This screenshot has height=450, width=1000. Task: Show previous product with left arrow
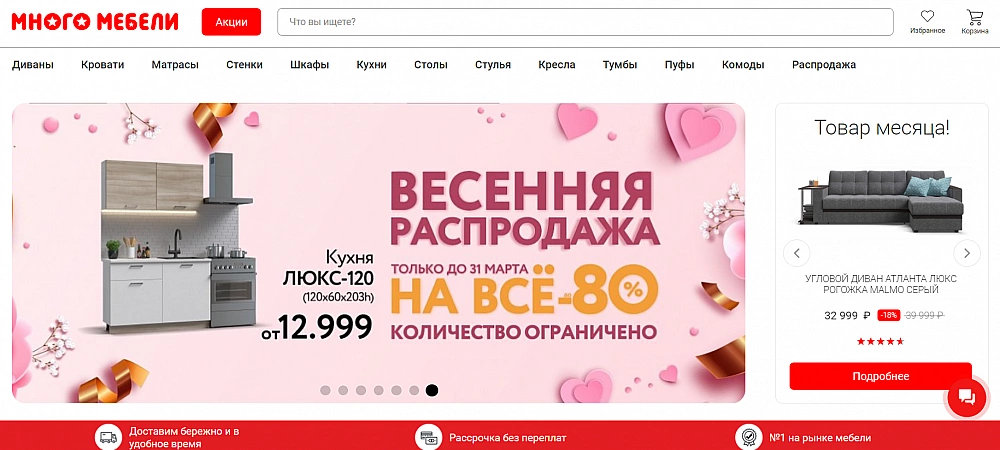797,253
